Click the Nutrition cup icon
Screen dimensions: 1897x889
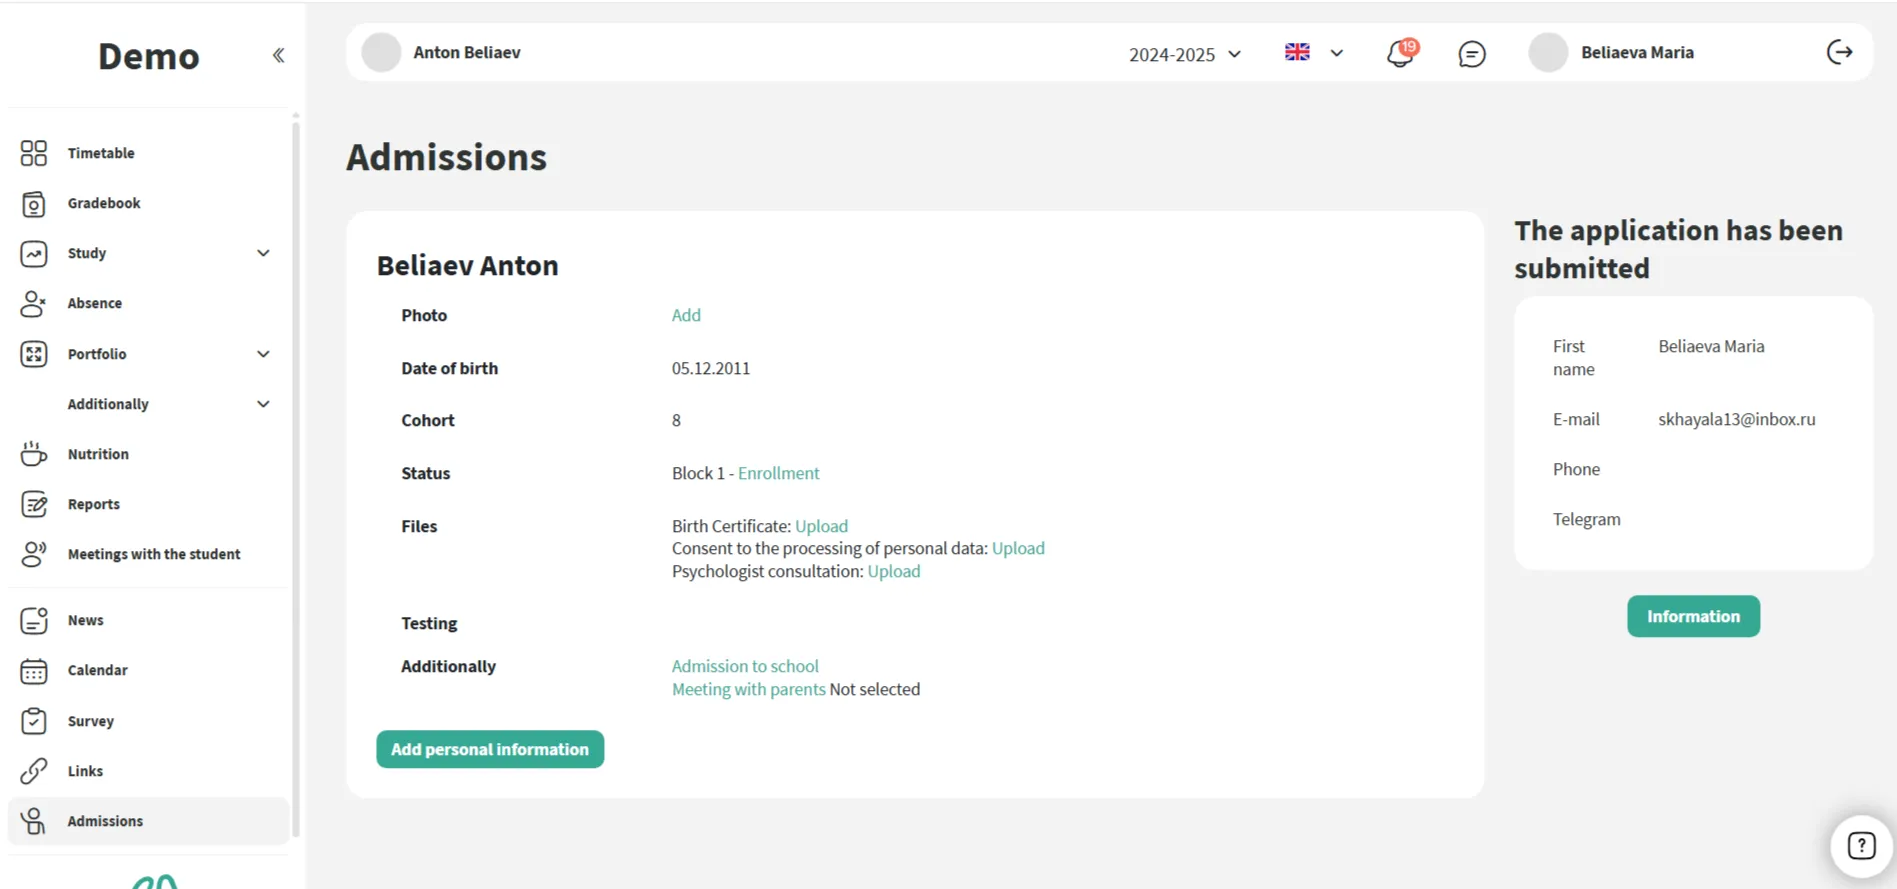coord(34,454)
